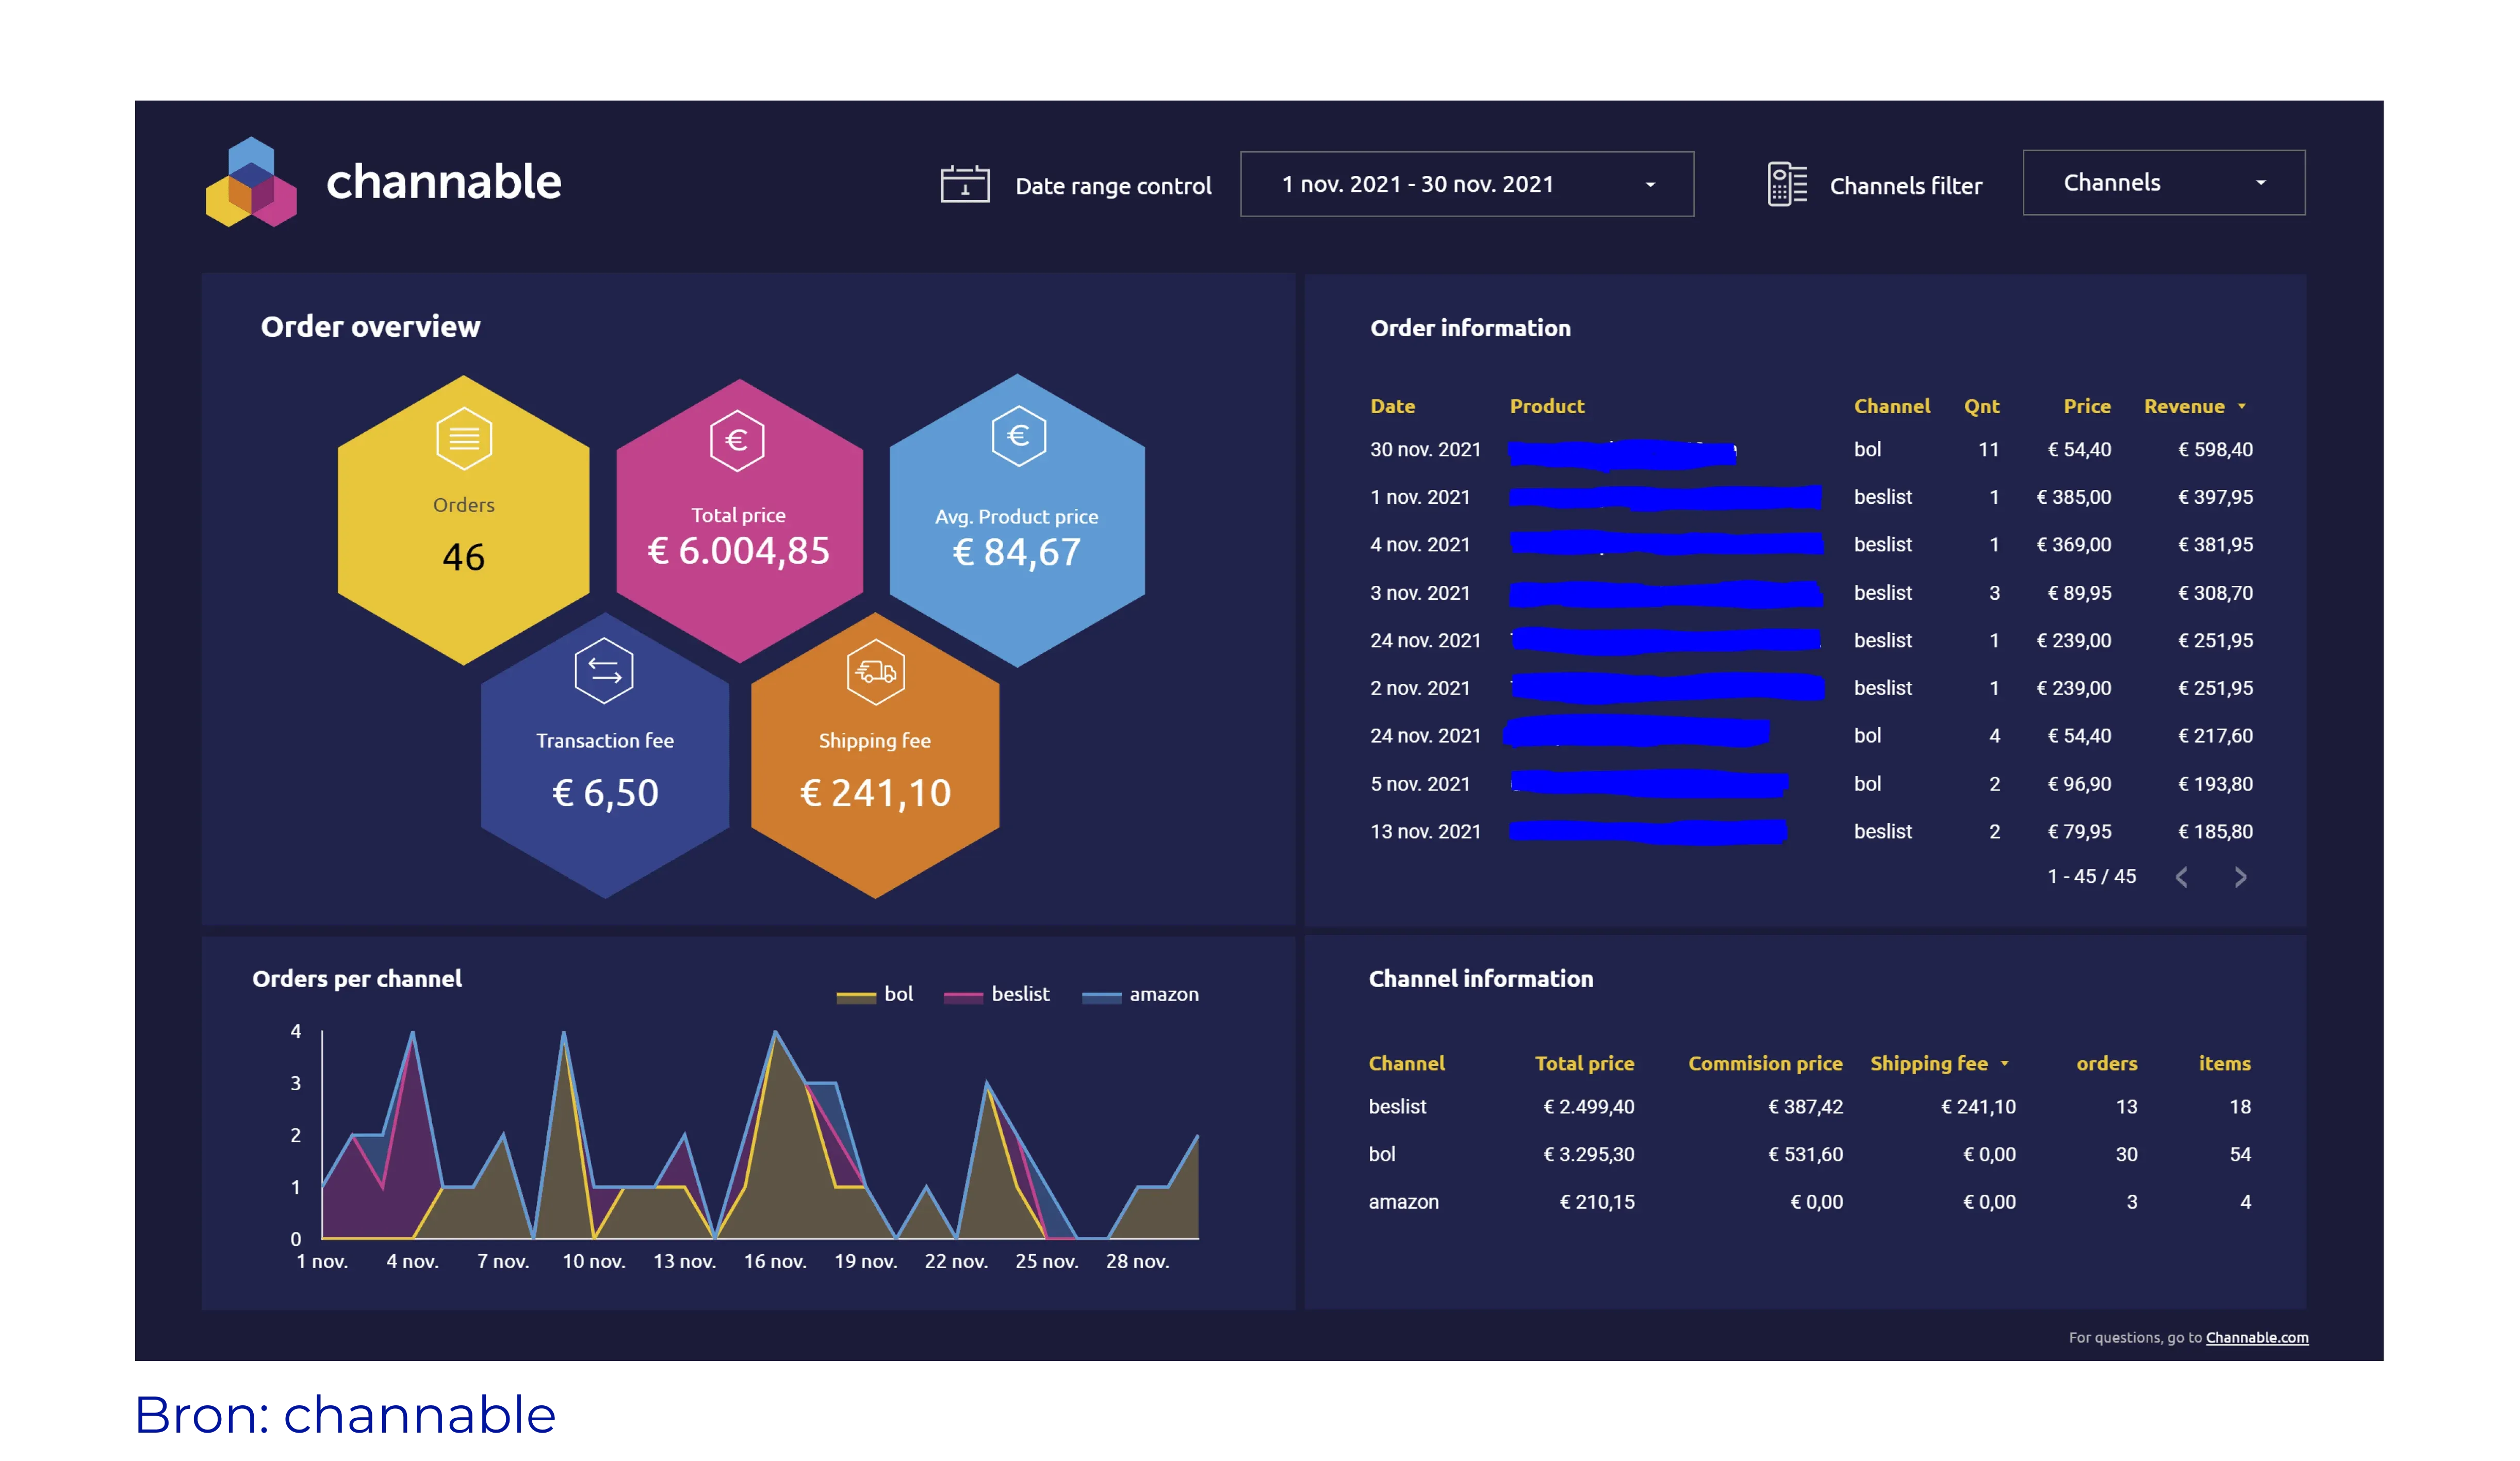This screenshot has height=1461, width=2520.
Task: Open the date range dropdown
Action: 1466,184
